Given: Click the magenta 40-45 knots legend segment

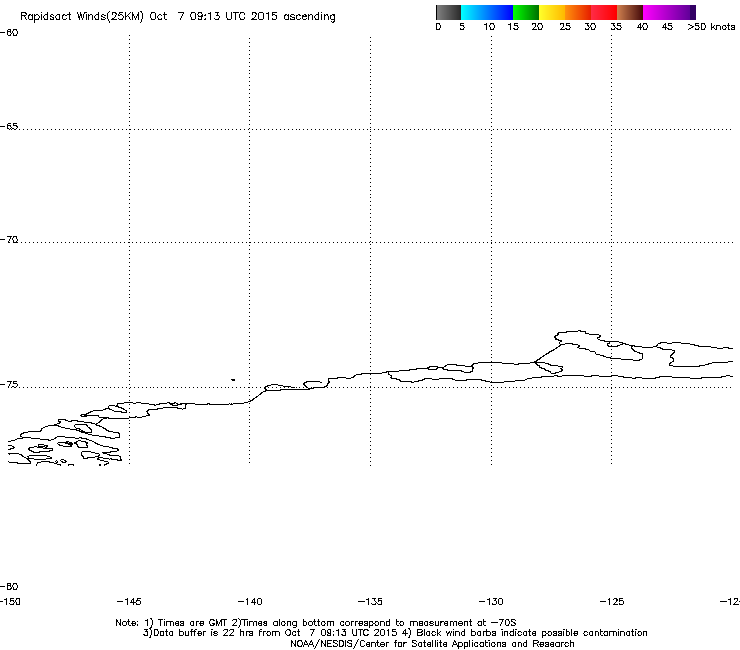Looking at the screenshot, I should [656, 12].
